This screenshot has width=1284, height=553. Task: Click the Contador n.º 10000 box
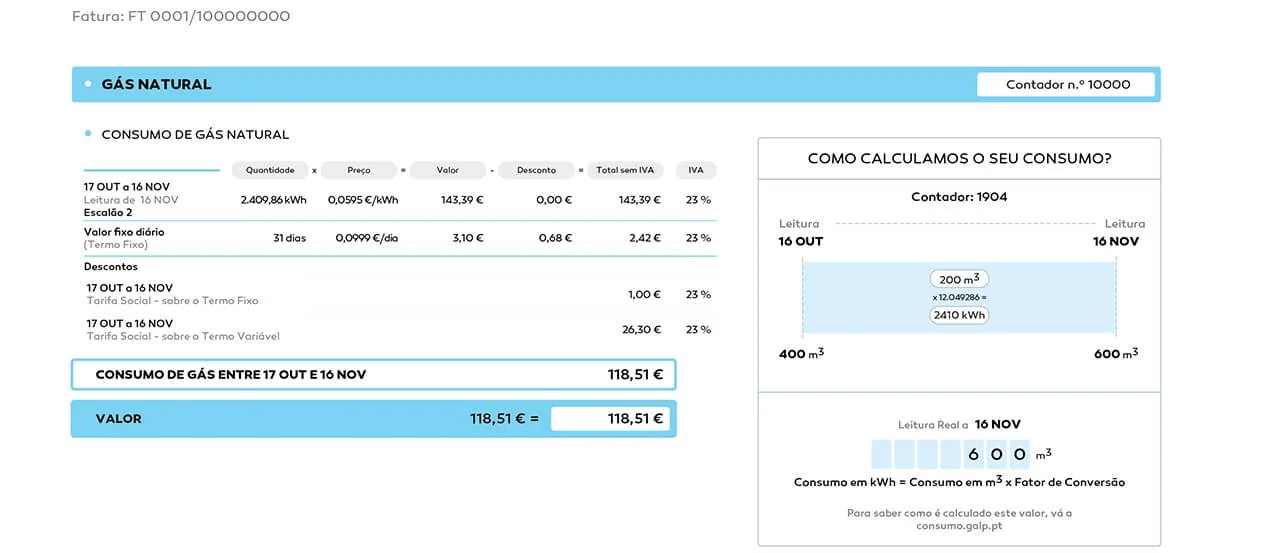click(1067, 85)
